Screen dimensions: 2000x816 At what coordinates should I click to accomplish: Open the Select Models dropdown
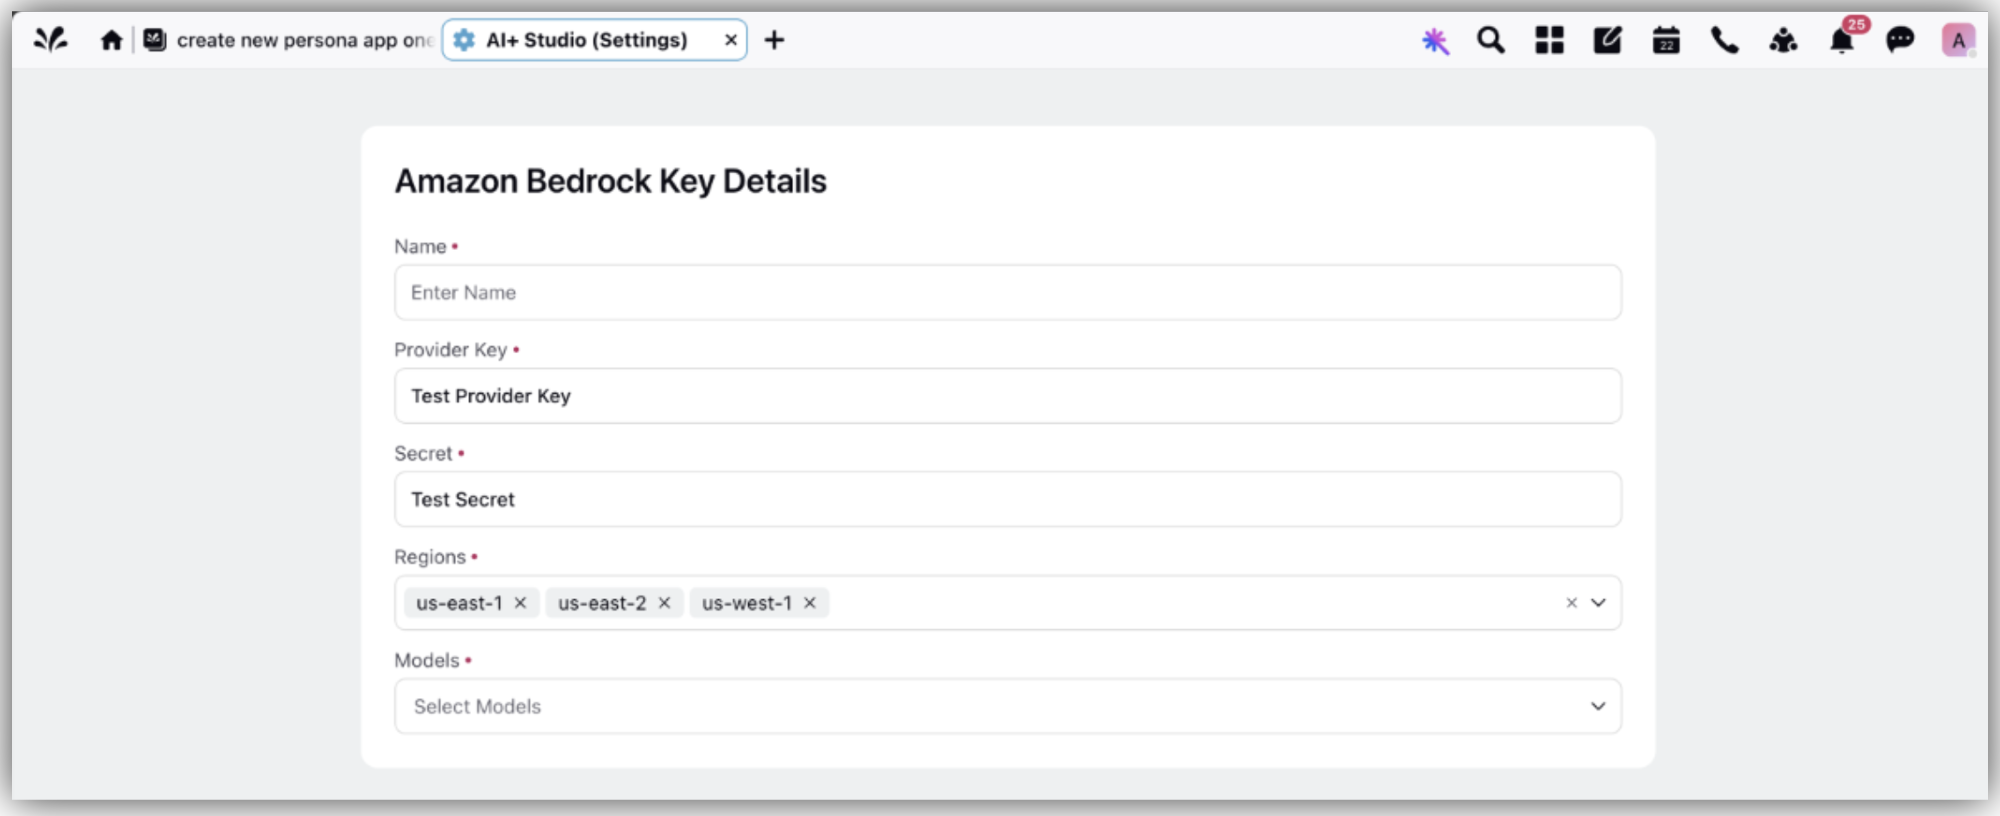(1008, 706)
